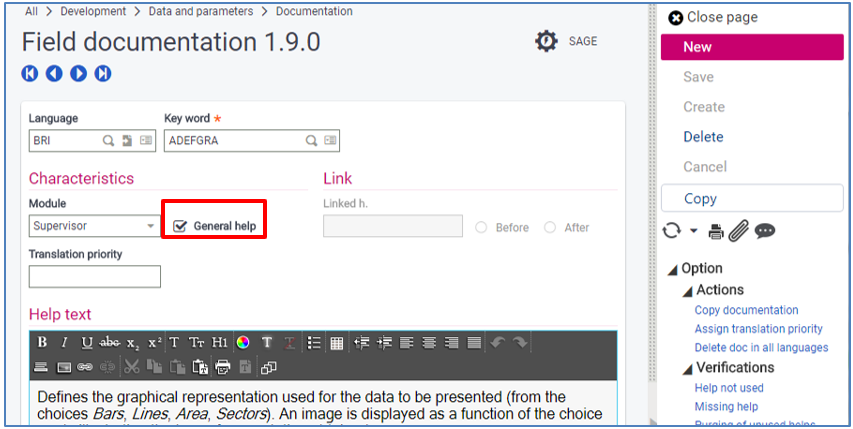Go to the first record
The width and height of the screenshot is (853, 429).
30,73
